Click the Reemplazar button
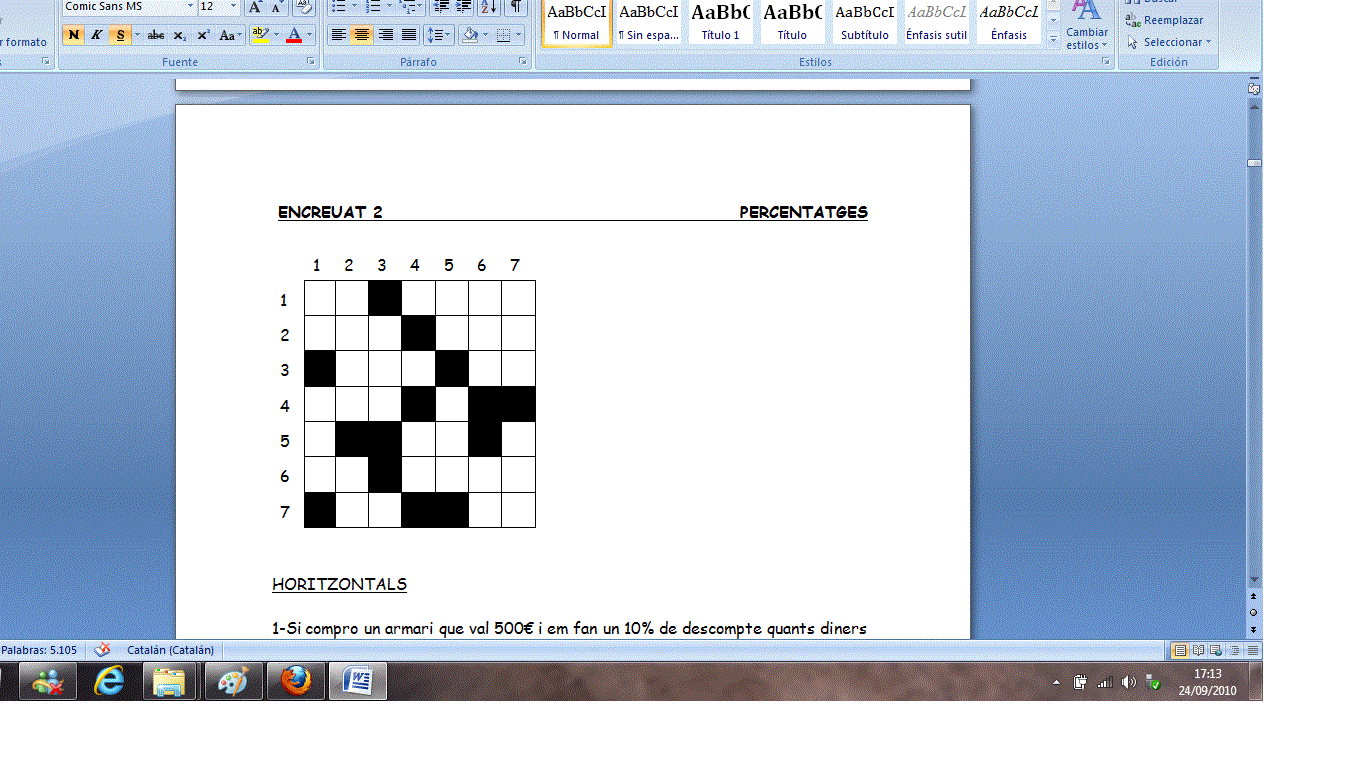The width and height of the screenshot is (1366, 768). pos(1164,20)
